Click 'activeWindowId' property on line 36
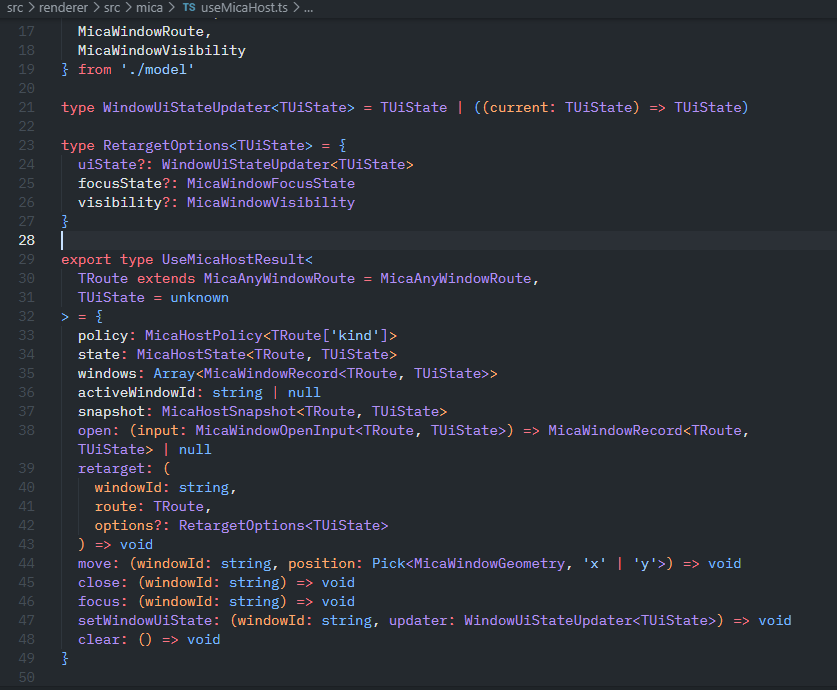This screenshot has height=690, width=837. click(x=137, y=392)
